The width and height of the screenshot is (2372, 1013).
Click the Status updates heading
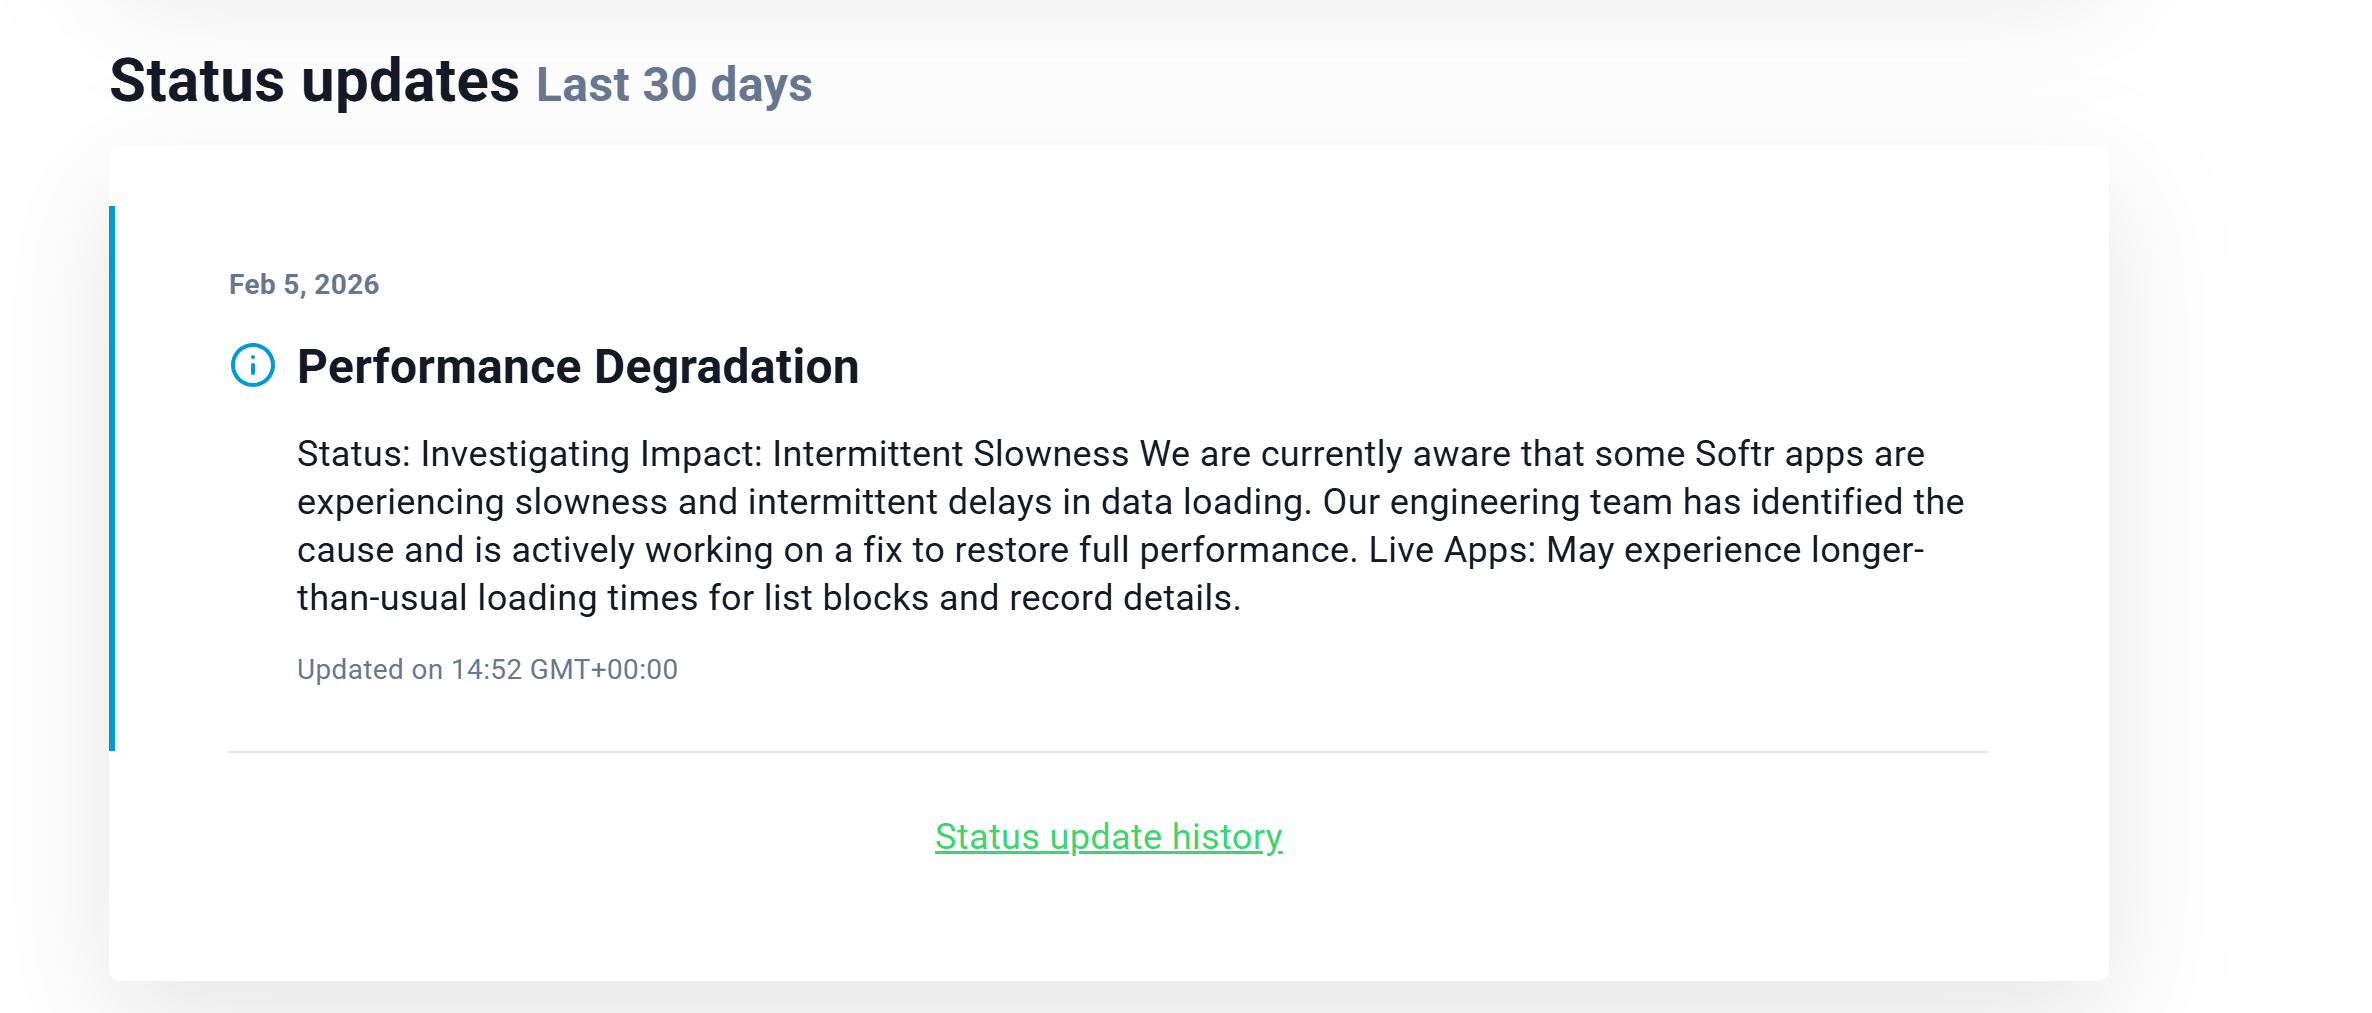pos(314,81)
